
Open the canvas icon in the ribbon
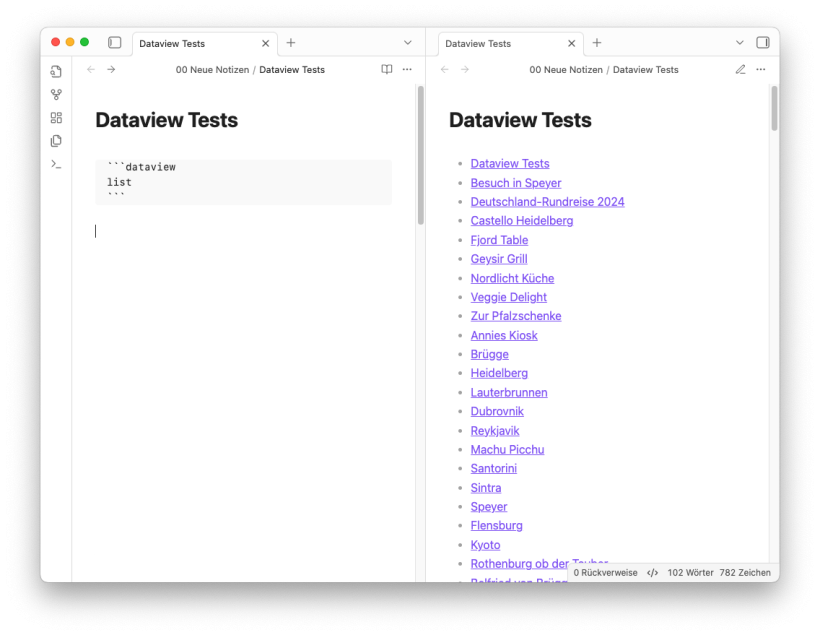click(56, 118)
